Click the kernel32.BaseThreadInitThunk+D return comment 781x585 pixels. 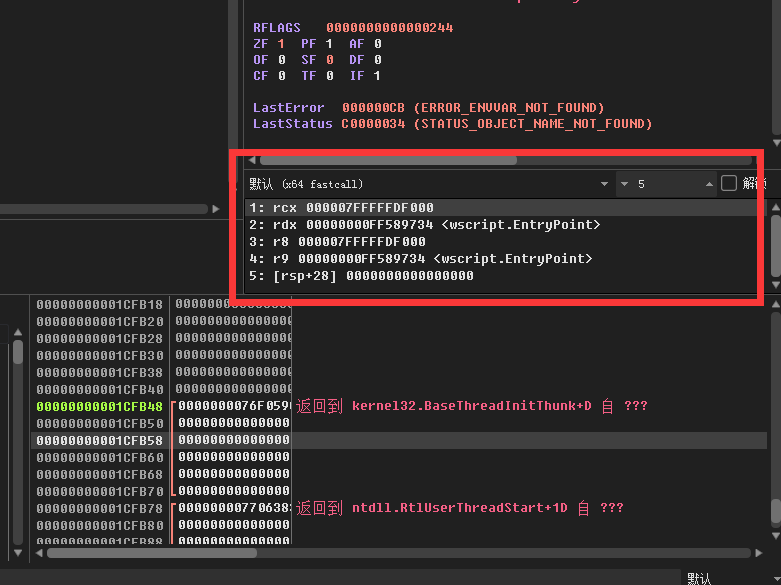point(472,406)
